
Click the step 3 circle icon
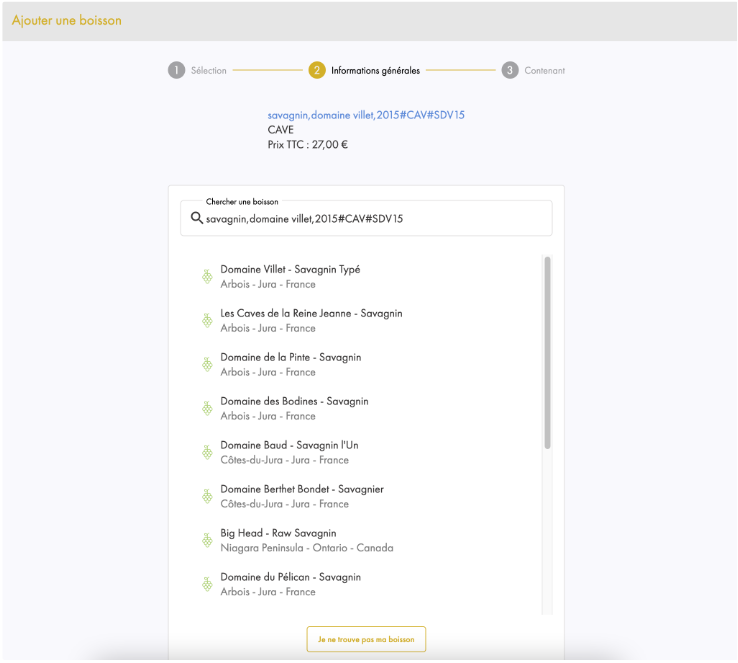510,70
